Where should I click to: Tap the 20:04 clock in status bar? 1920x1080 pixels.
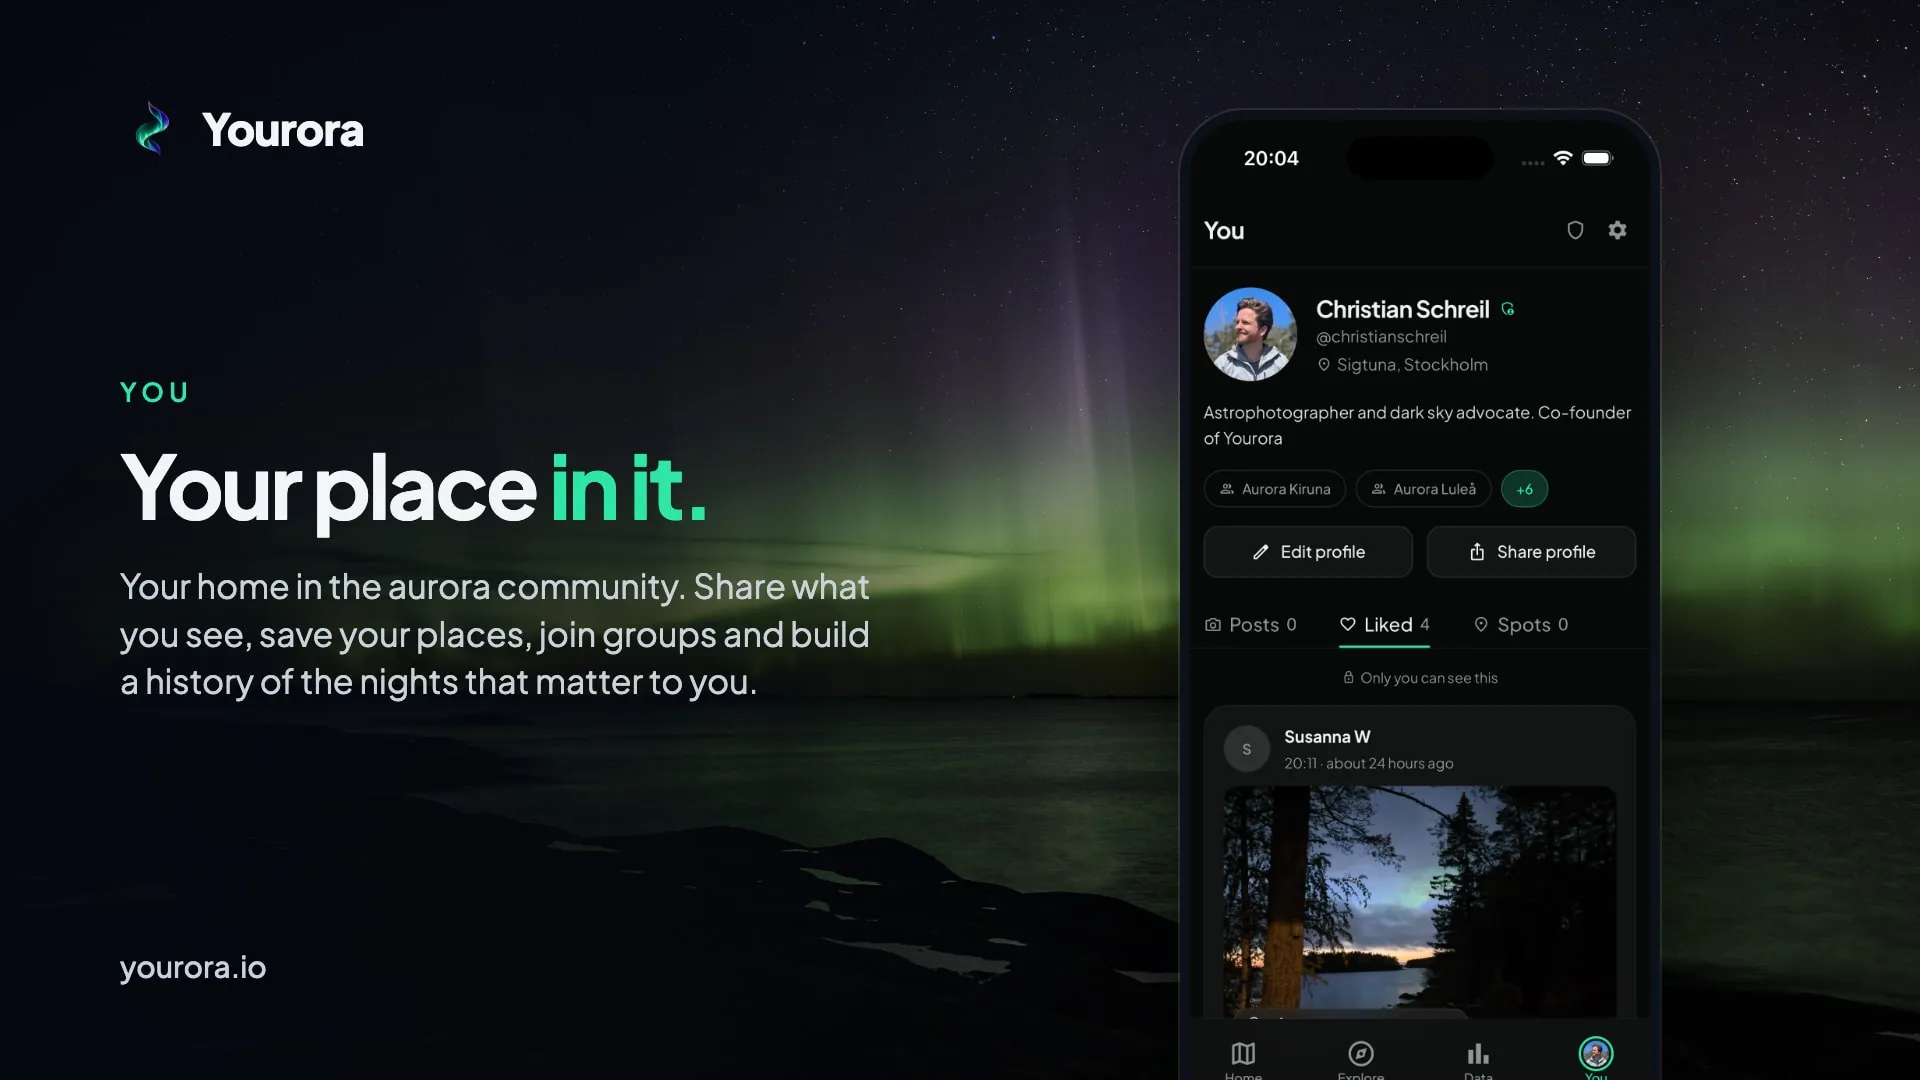tap(1271, 158)
